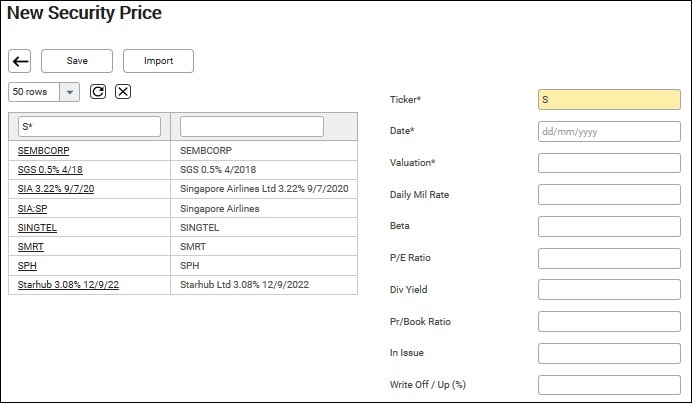Pick the SMRT ticker link
692x405 pixels.
31,247
